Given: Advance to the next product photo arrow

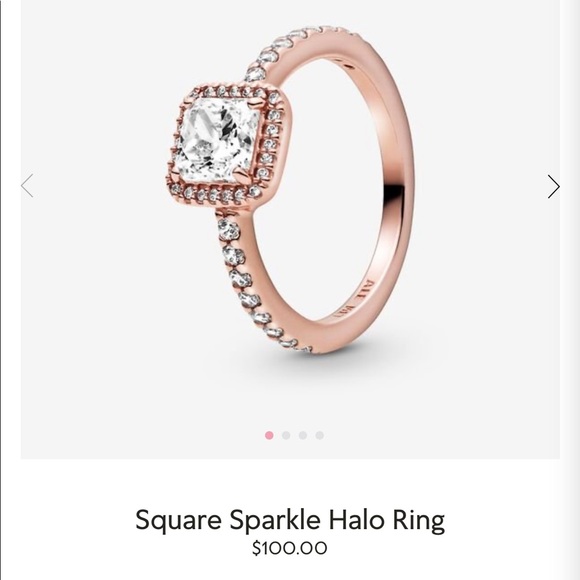Looking at the screenshot, I should (x=553, y=186).
